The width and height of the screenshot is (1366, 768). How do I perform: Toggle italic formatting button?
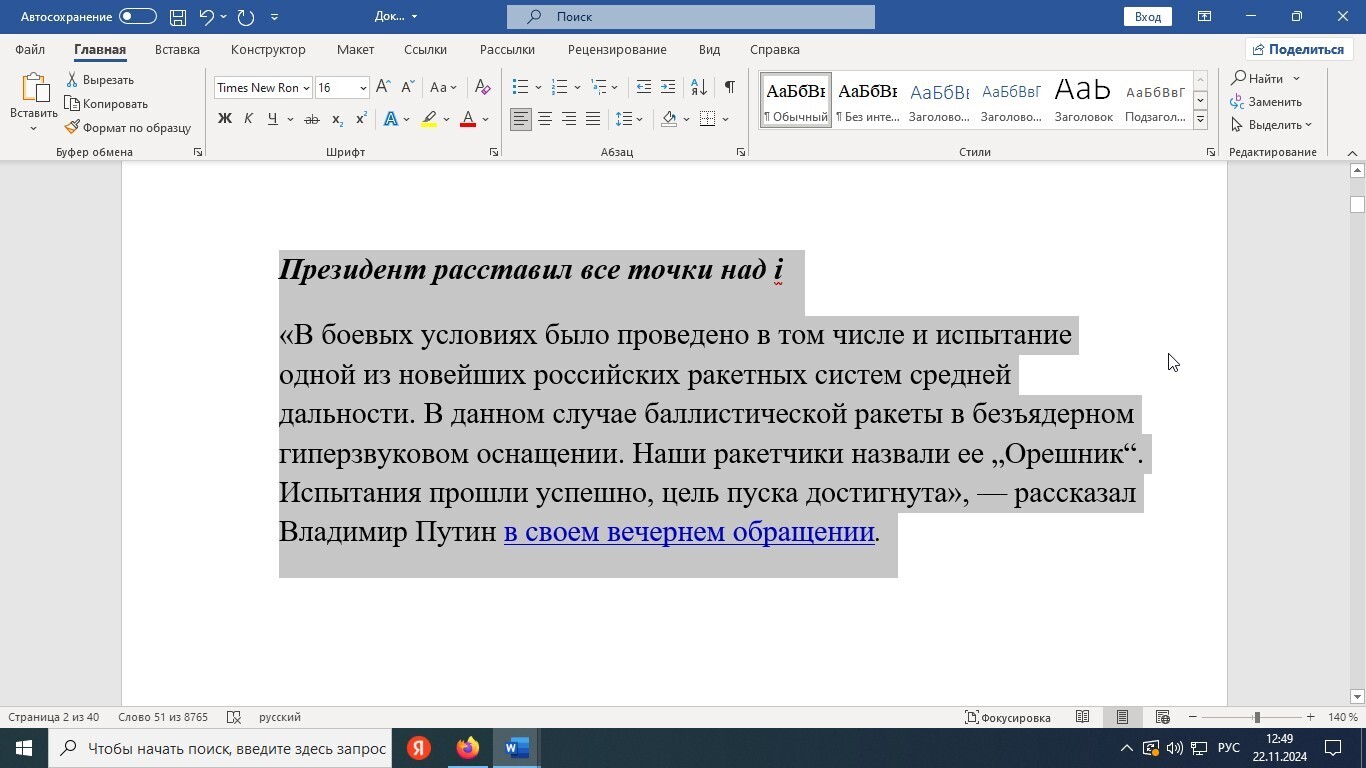click(x=248, y=119)
